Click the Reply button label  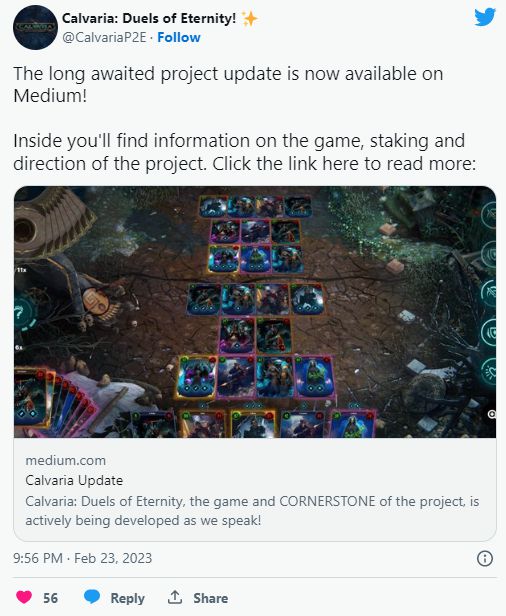point(128,598)
